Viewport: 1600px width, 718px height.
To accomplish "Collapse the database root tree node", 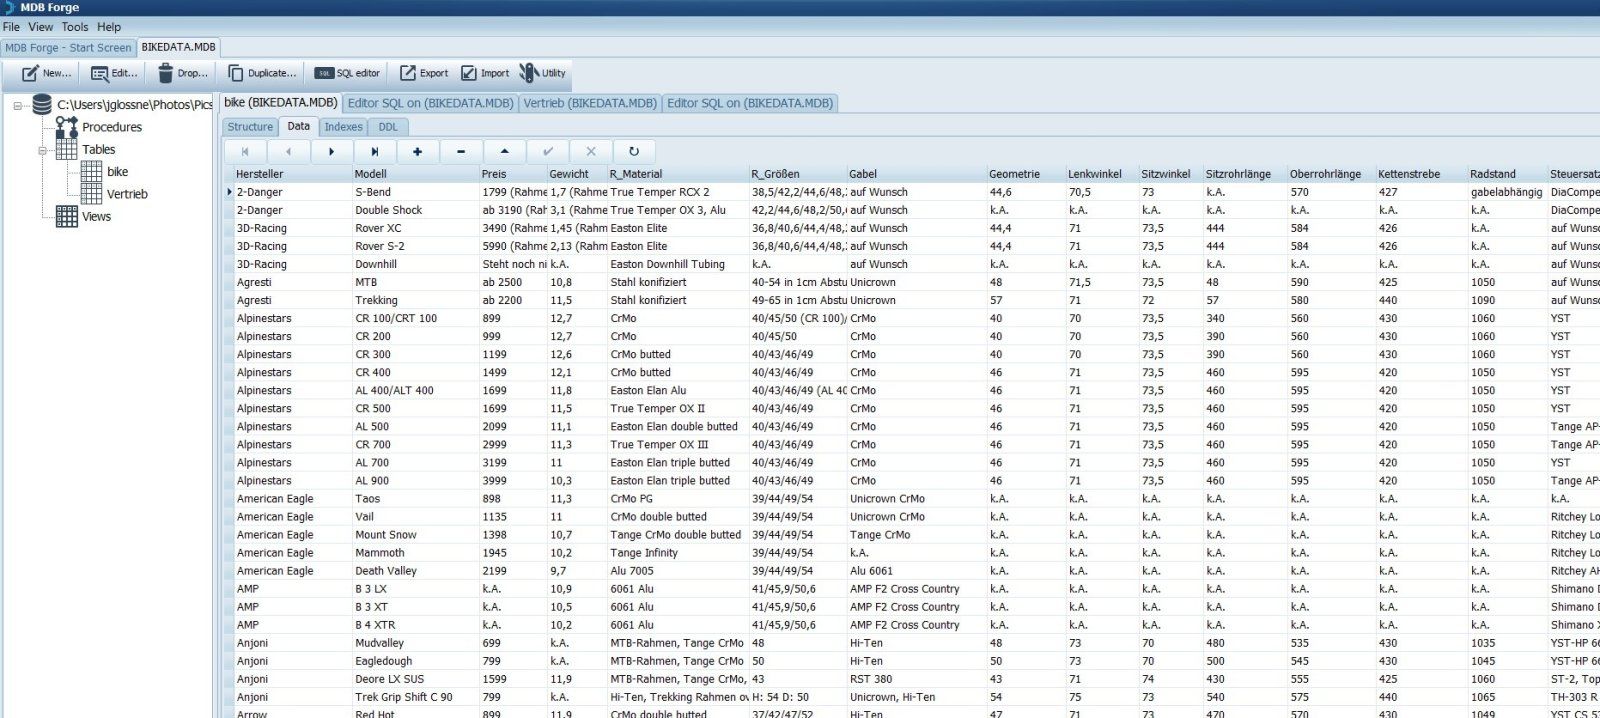I will point(17,105).
